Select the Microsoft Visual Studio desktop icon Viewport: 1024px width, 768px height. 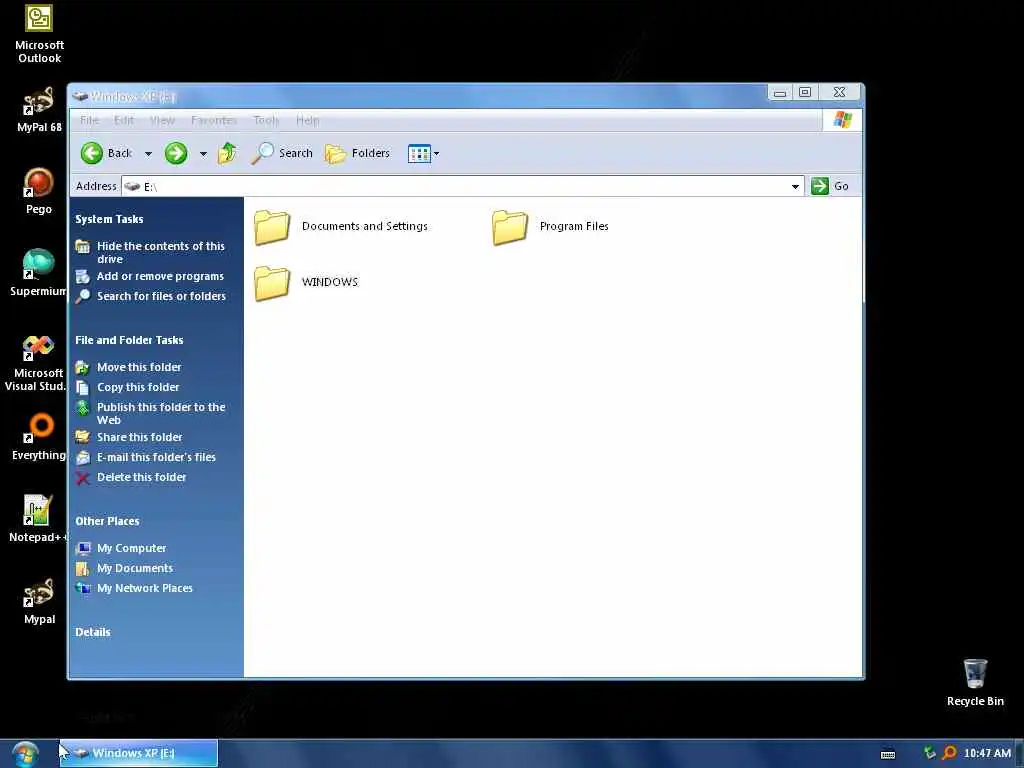38,363
